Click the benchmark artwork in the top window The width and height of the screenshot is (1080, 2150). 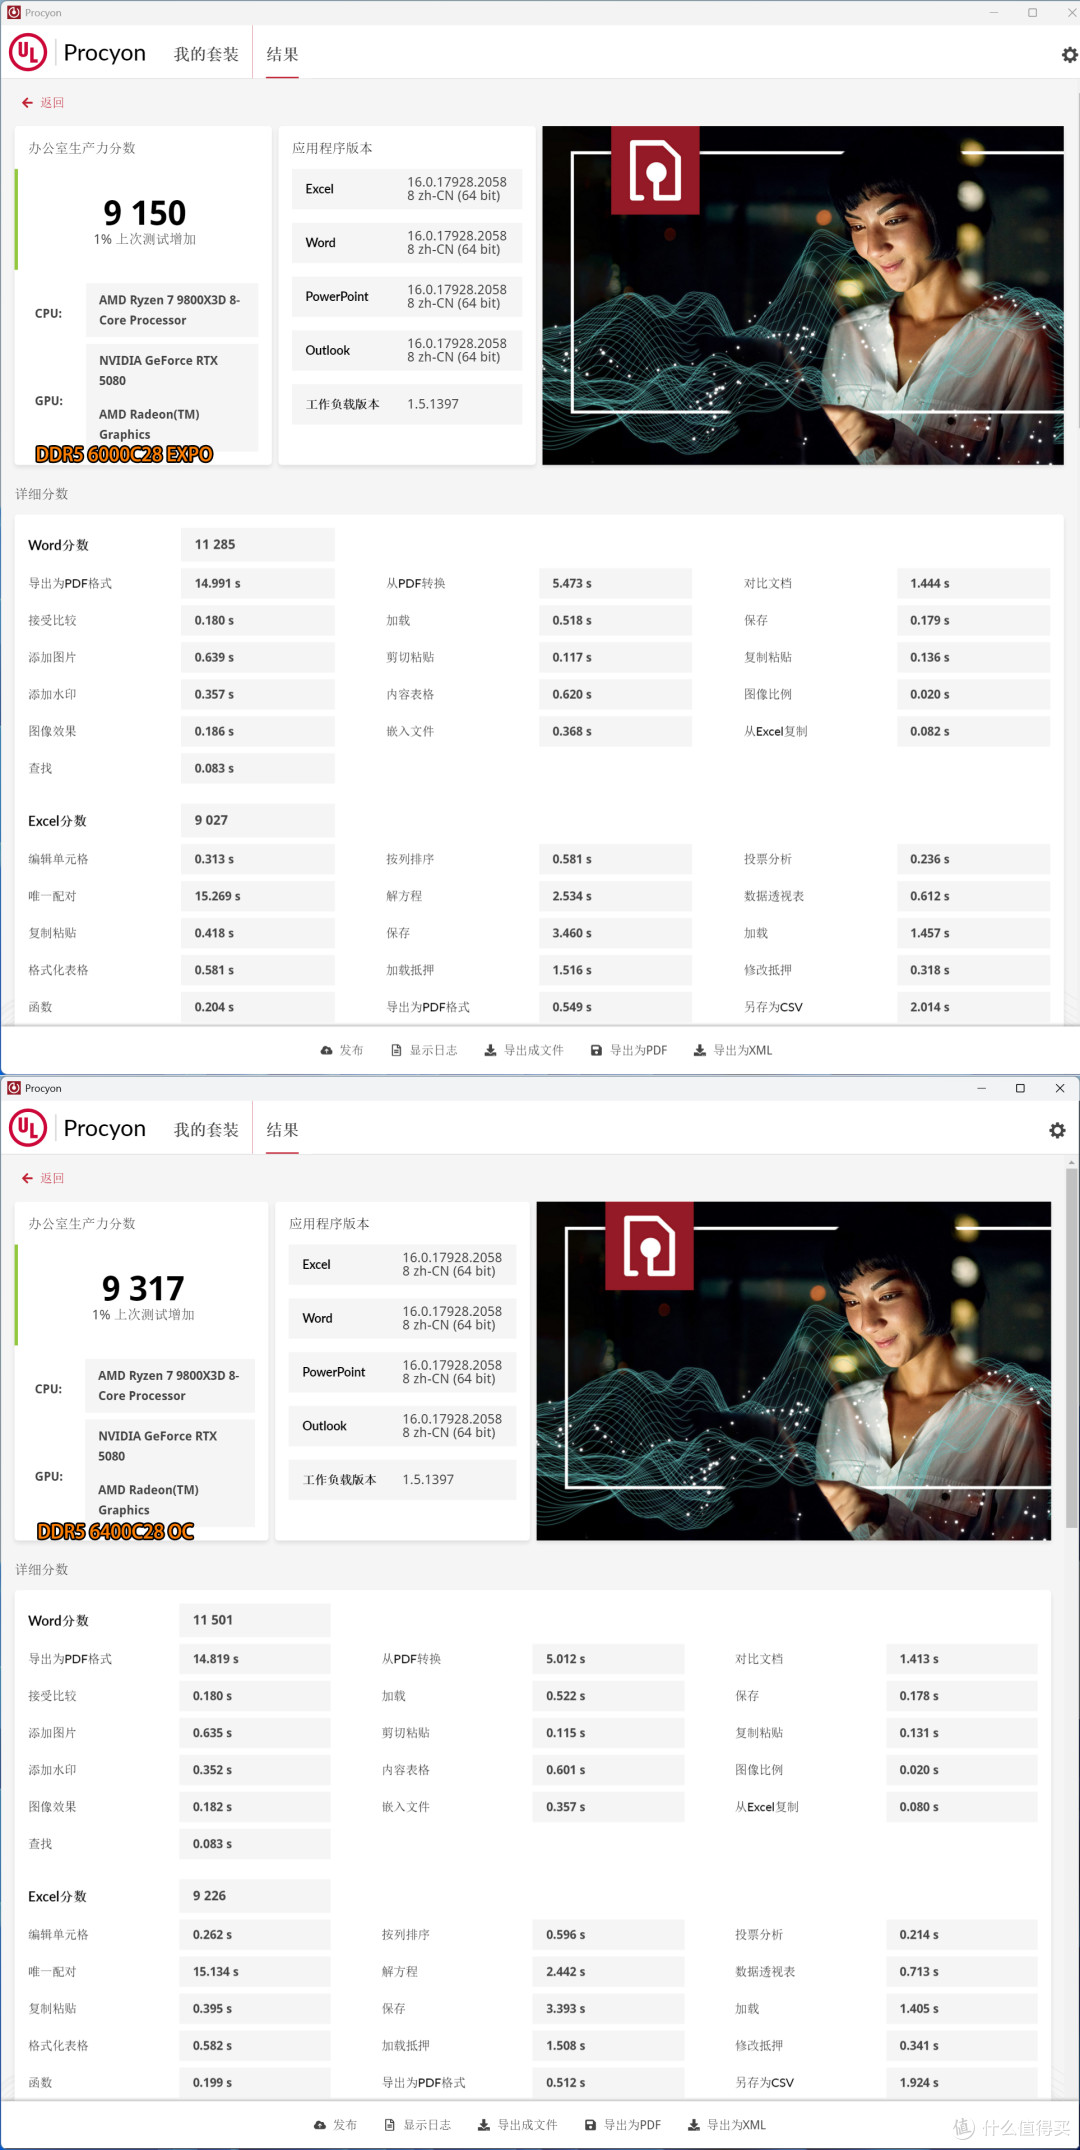pyautogui.click(x=803, y=295)
